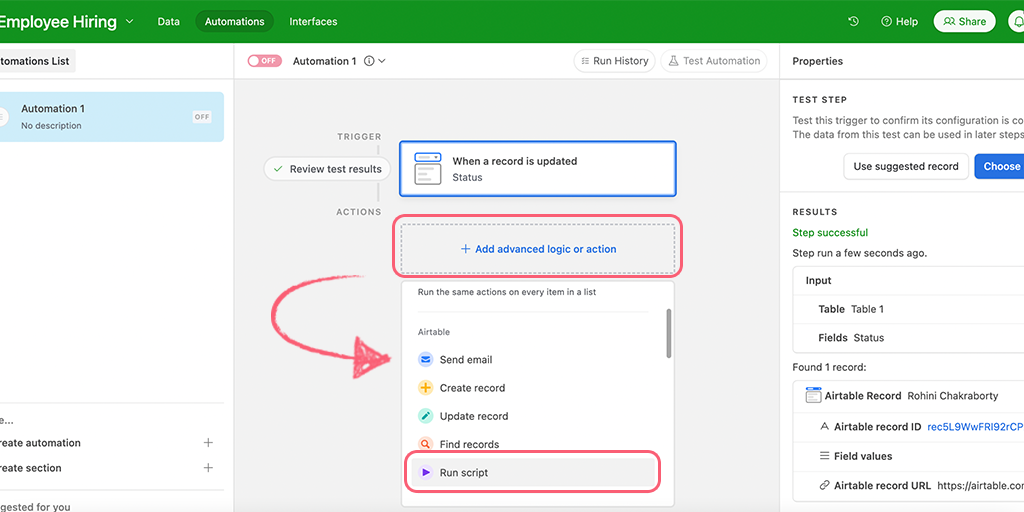Screen dimensions: 1024x512
Task: Click Review test results
Action: coord(327,169)
